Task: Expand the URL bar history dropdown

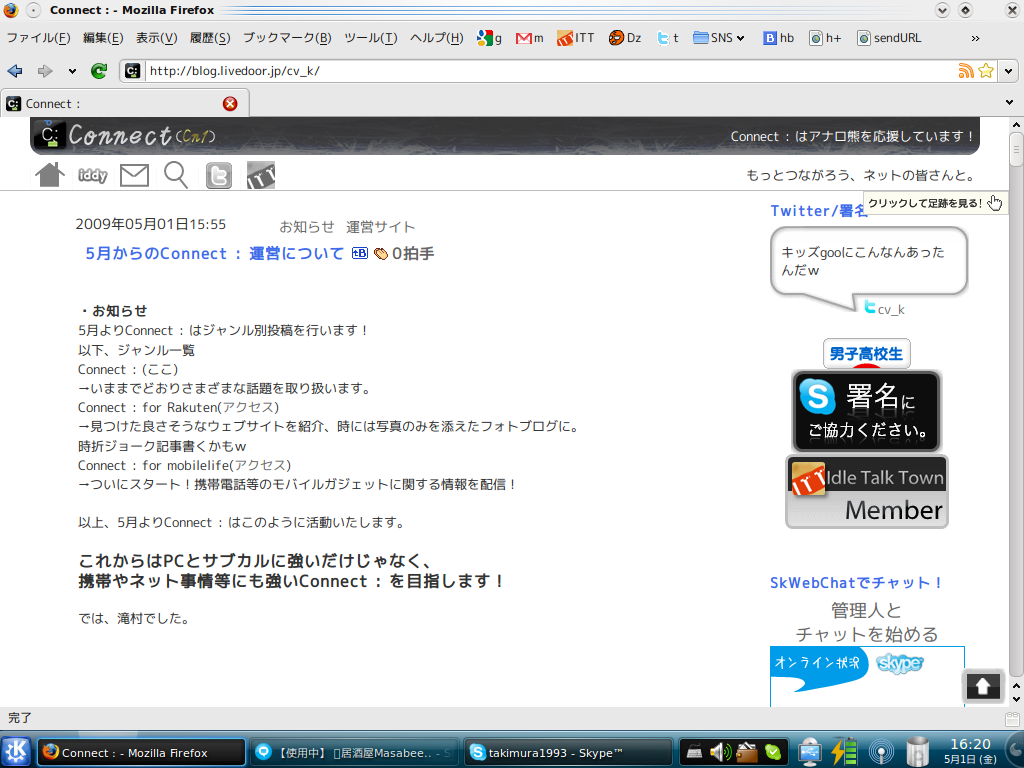Action: (1009, 71)
